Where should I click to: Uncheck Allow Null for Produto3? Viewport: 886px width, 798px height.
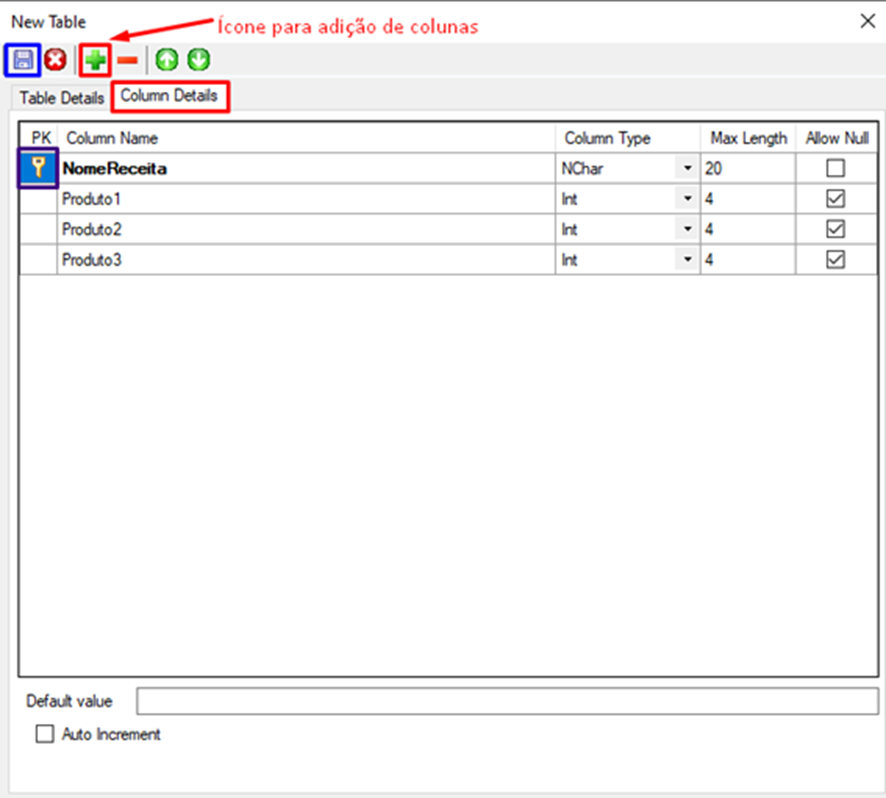coord(835,259)
